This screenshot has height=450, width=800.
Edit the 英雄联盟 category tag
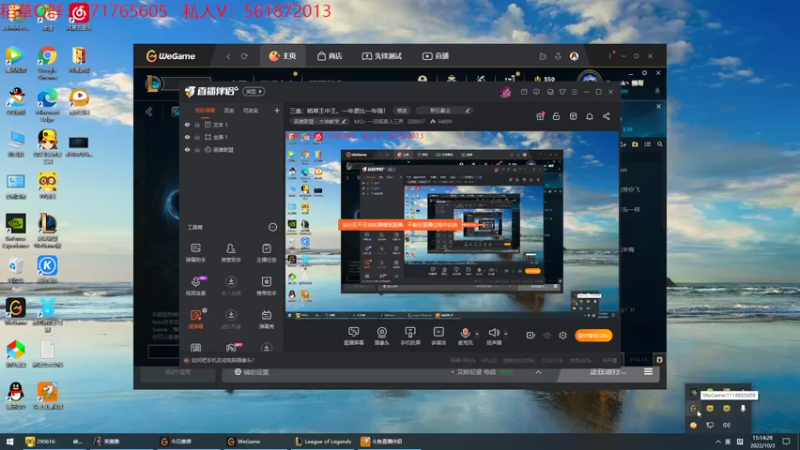(x=319, y=121)
